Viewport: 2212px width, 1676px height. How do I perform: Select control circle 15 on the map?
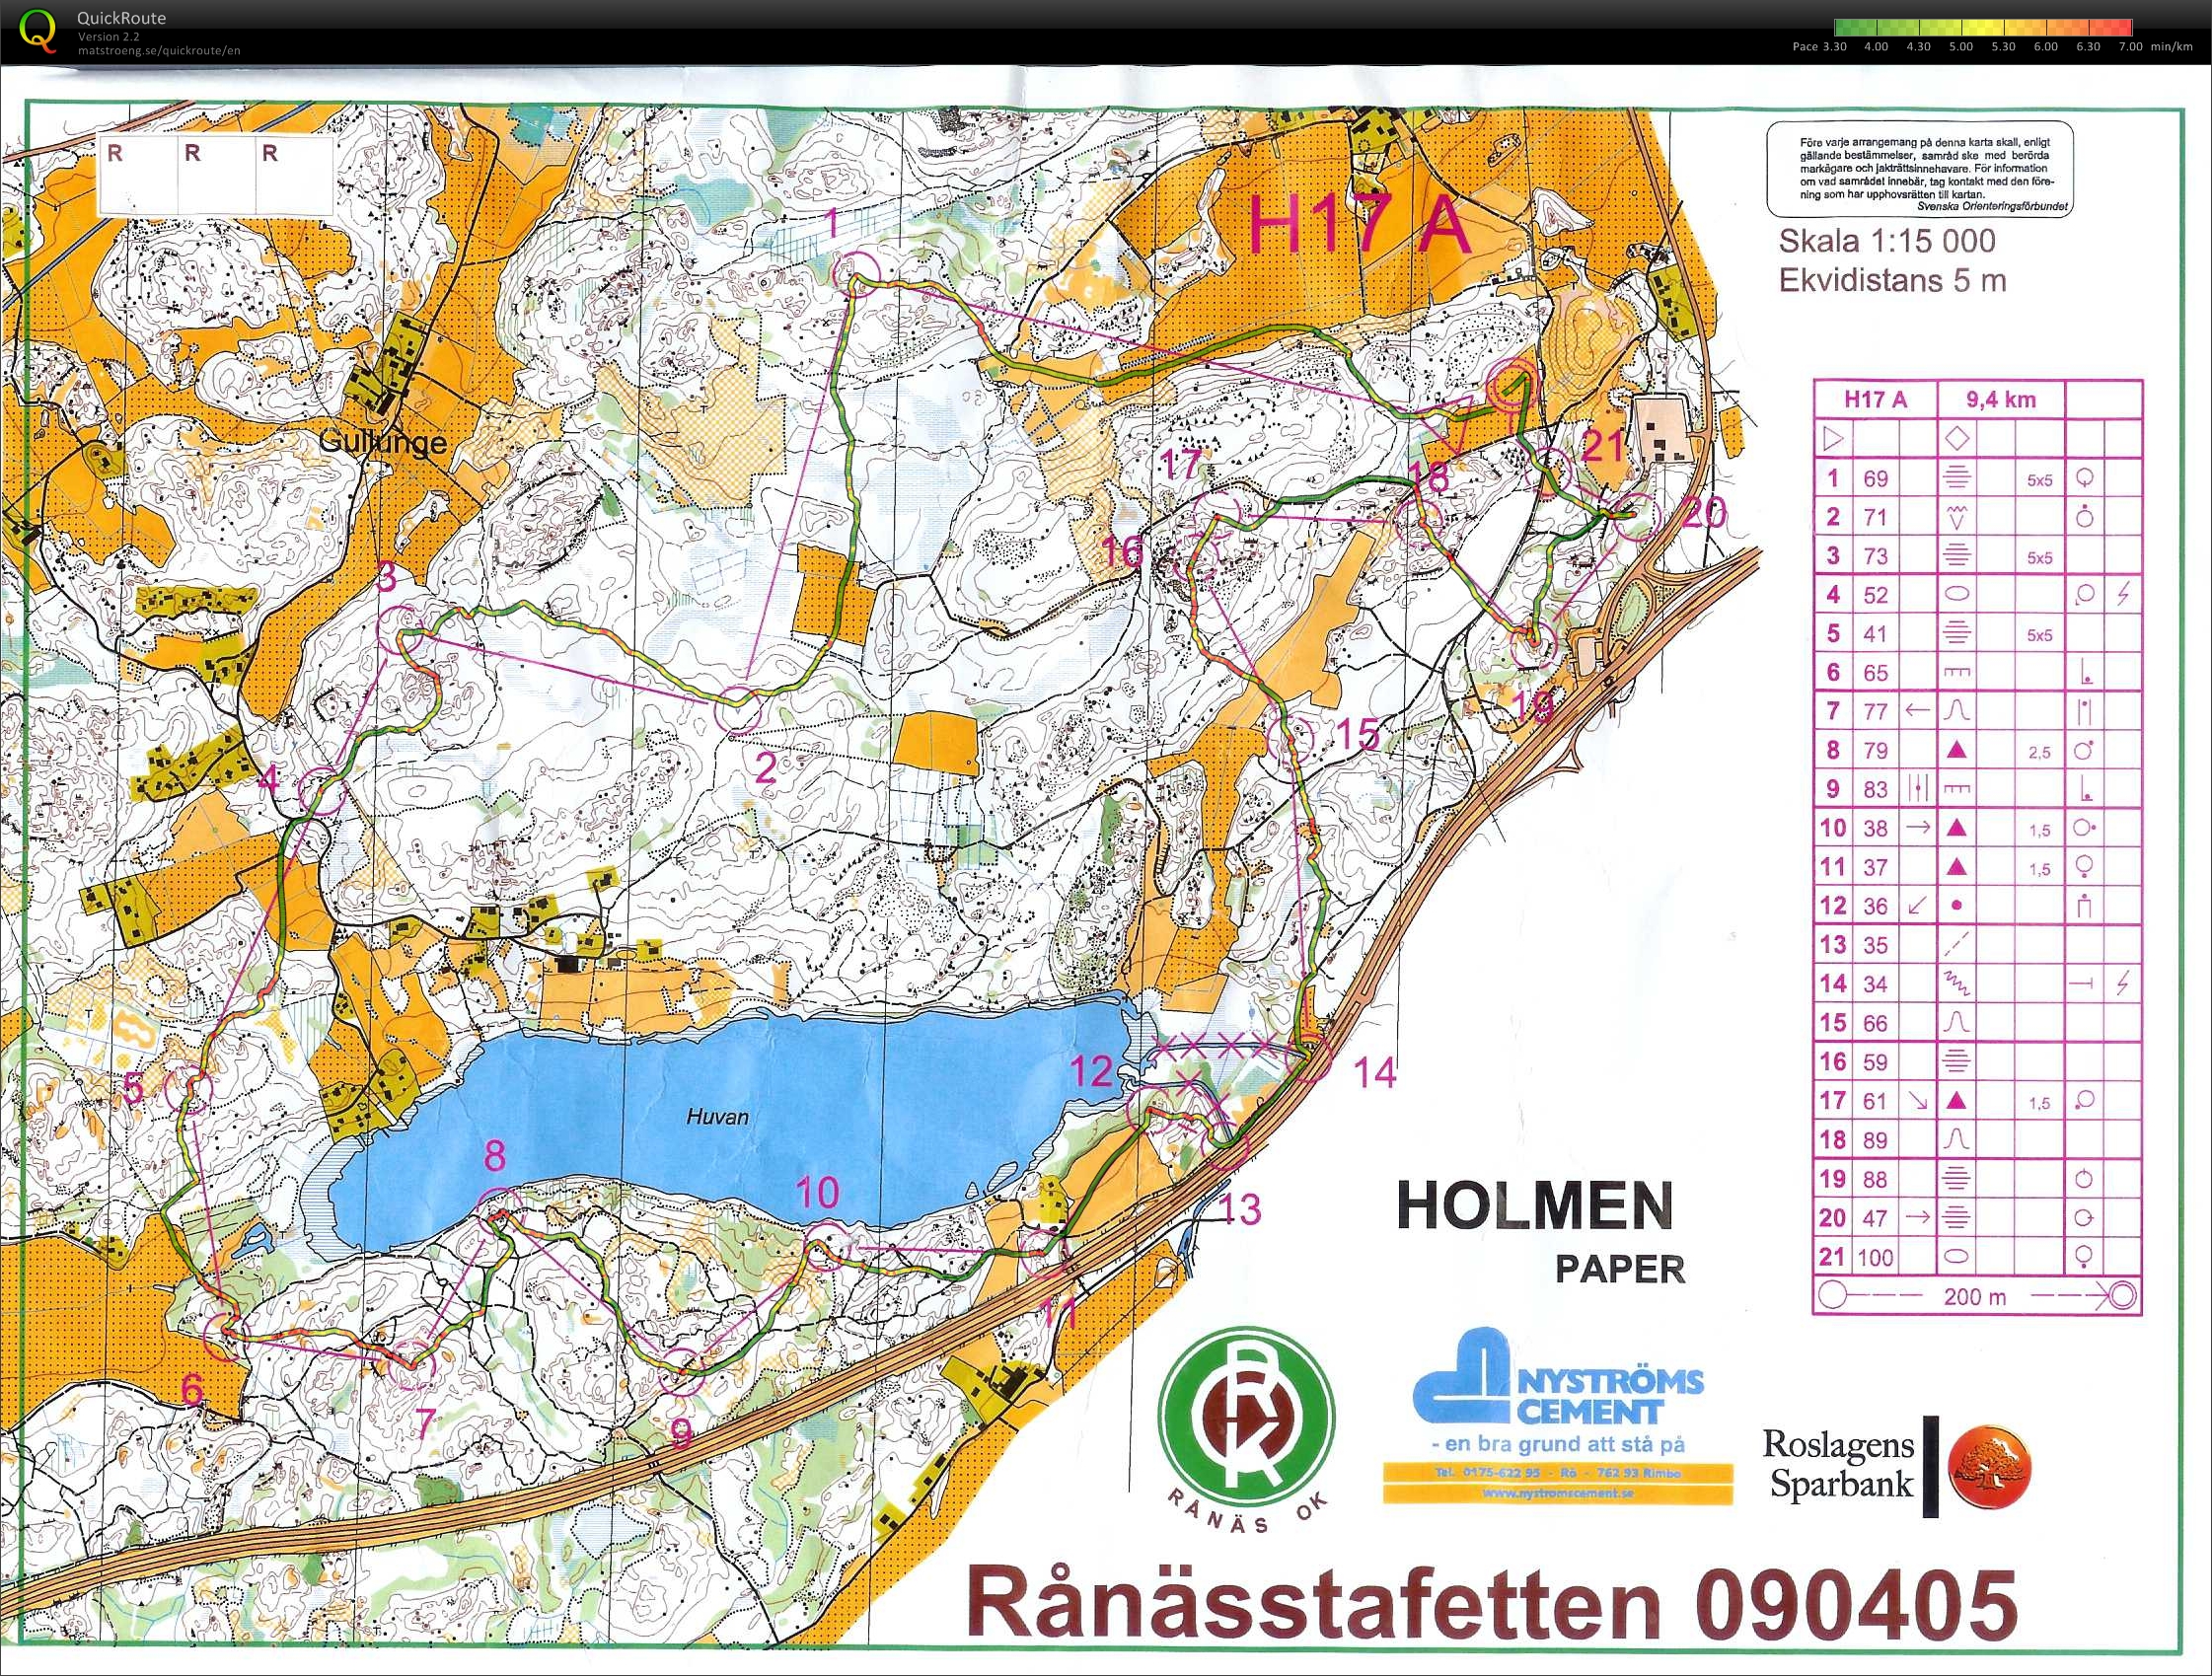click(x=1290, y=738)
